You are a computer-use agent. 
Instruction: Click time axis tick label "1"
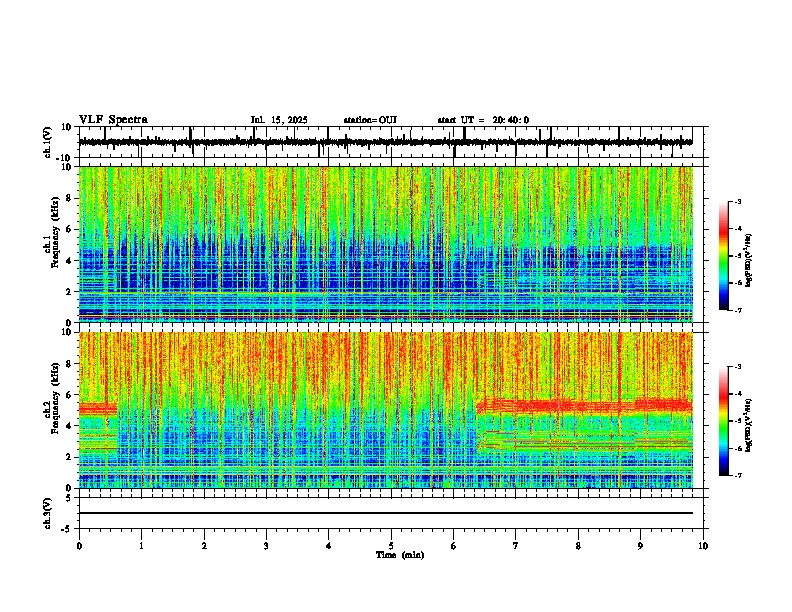[x=141, y=546]
